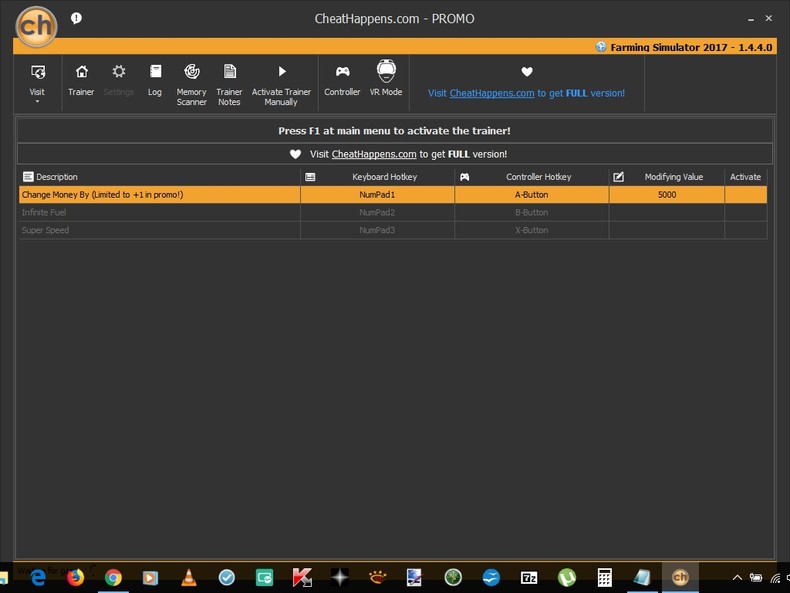Click the X-Button controller cell

[532, 230]
